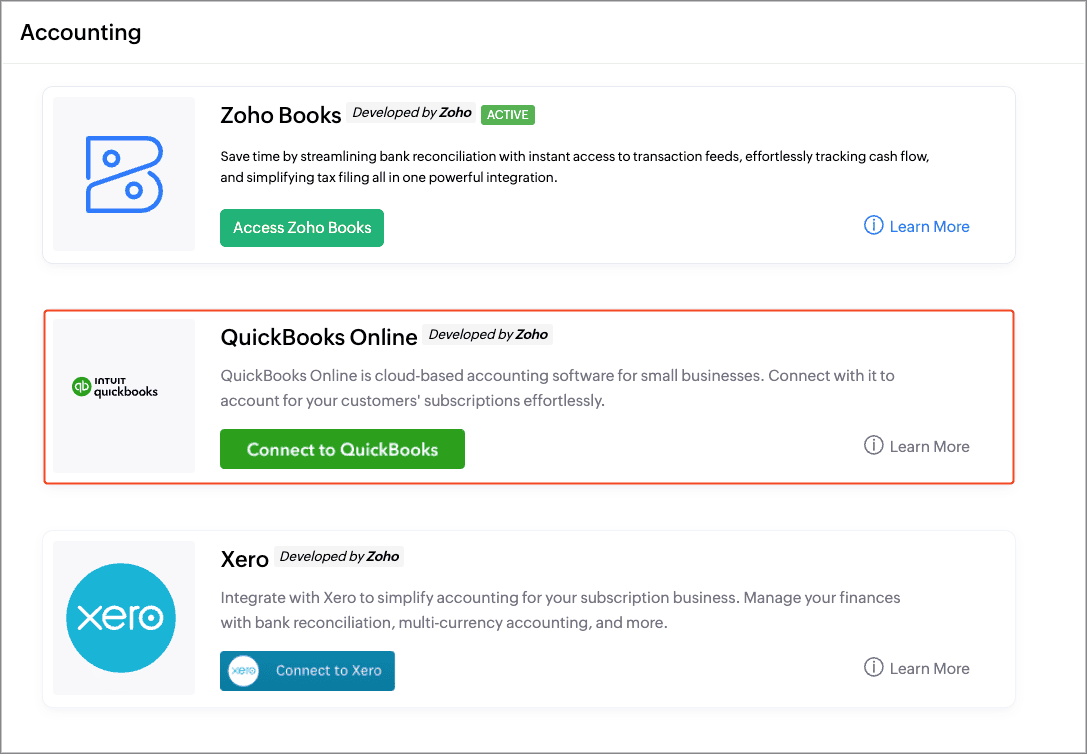
Task: Click Developed by Zoho tag on QuickBooks
Action: 488,334
